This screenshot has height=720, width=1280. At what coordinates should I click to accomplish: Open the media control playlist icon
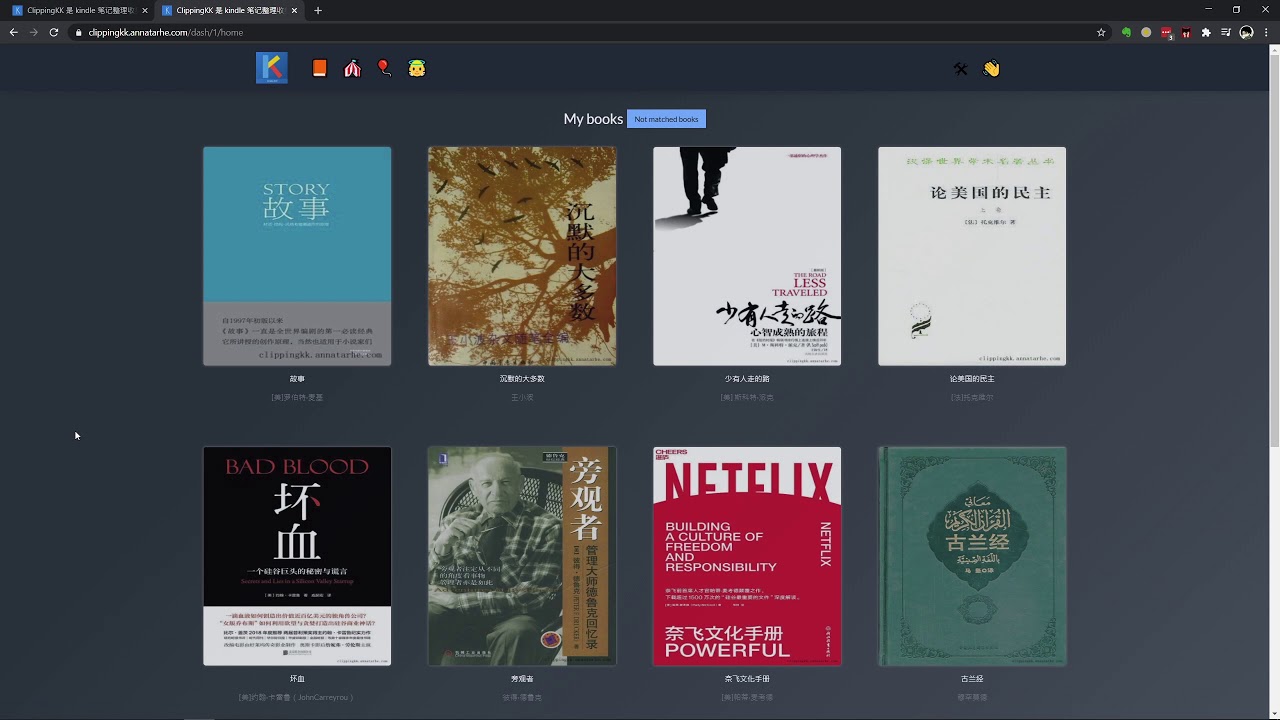(x=1226, y=32)
